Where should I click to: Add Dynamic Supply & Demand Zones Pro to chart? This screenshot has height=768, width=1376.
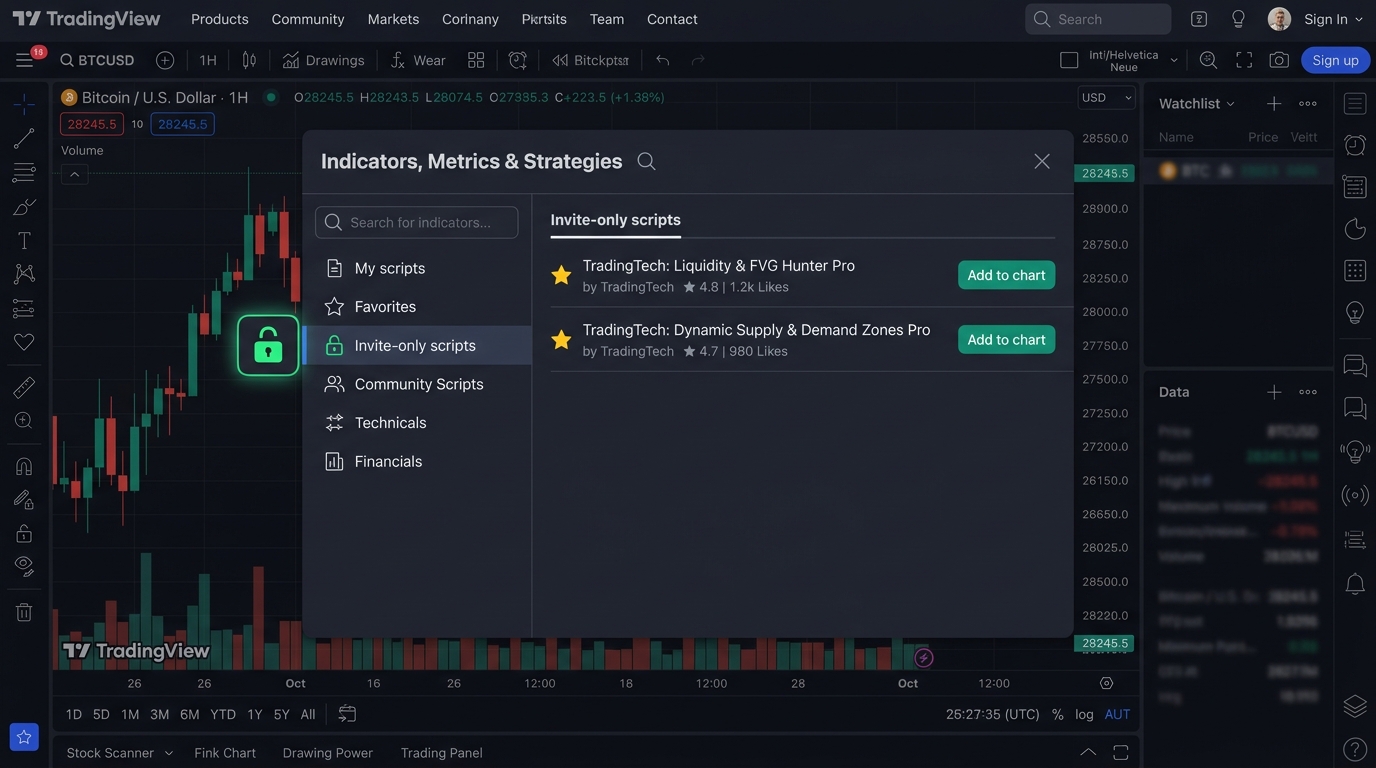(1006, 340)
